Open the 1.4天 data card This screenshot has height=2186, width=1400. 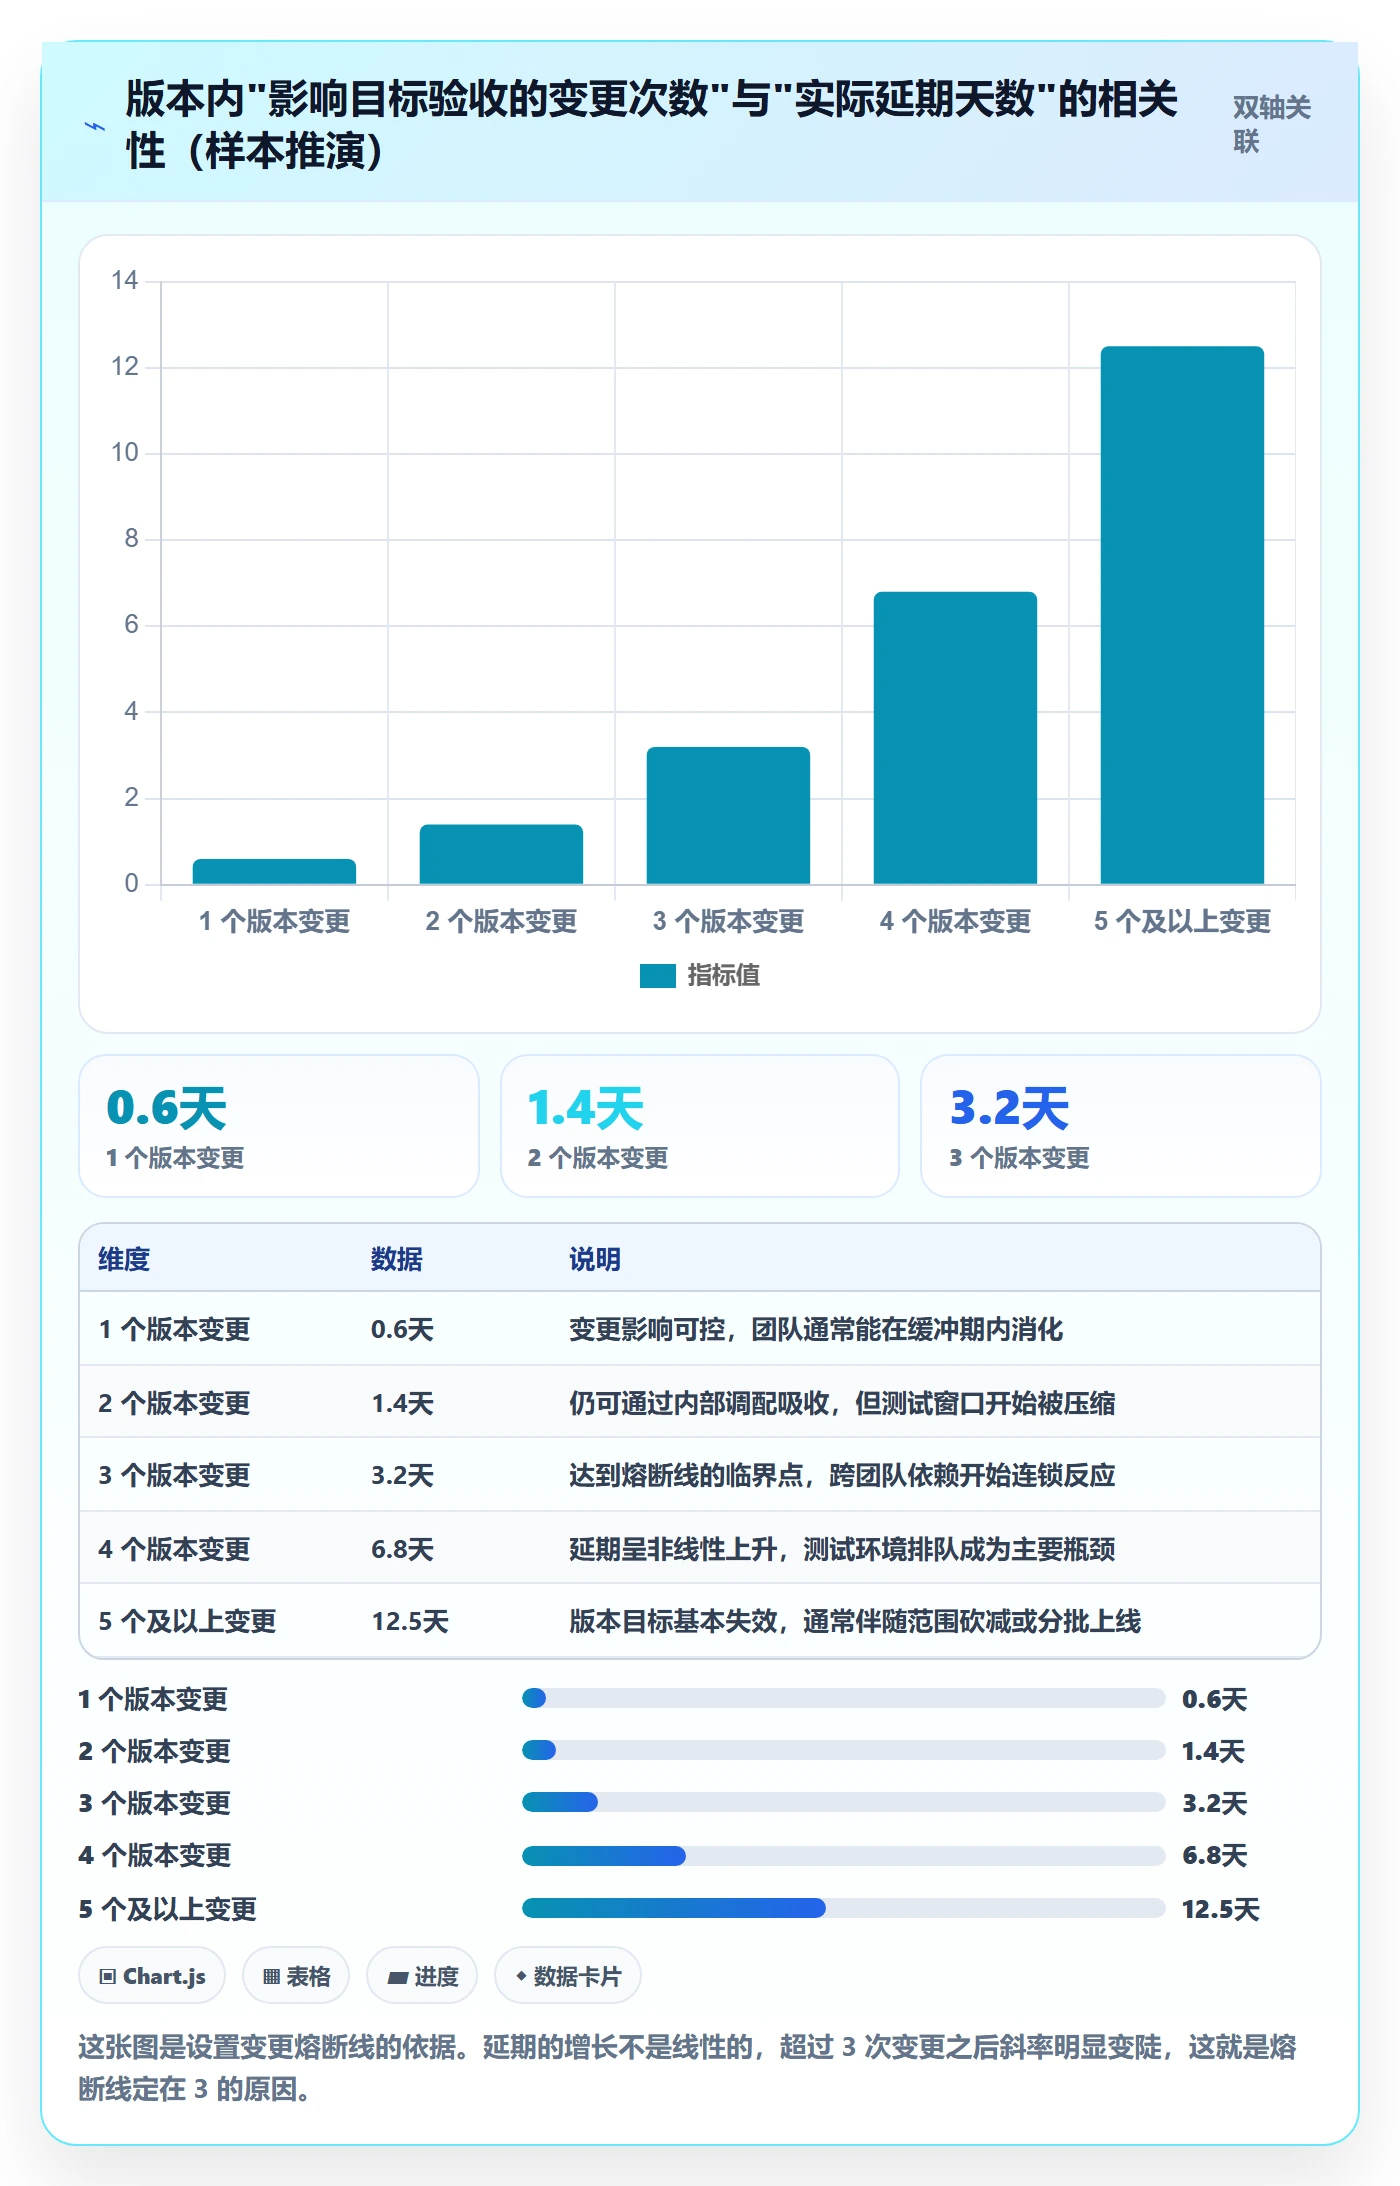pos(700,1126)
